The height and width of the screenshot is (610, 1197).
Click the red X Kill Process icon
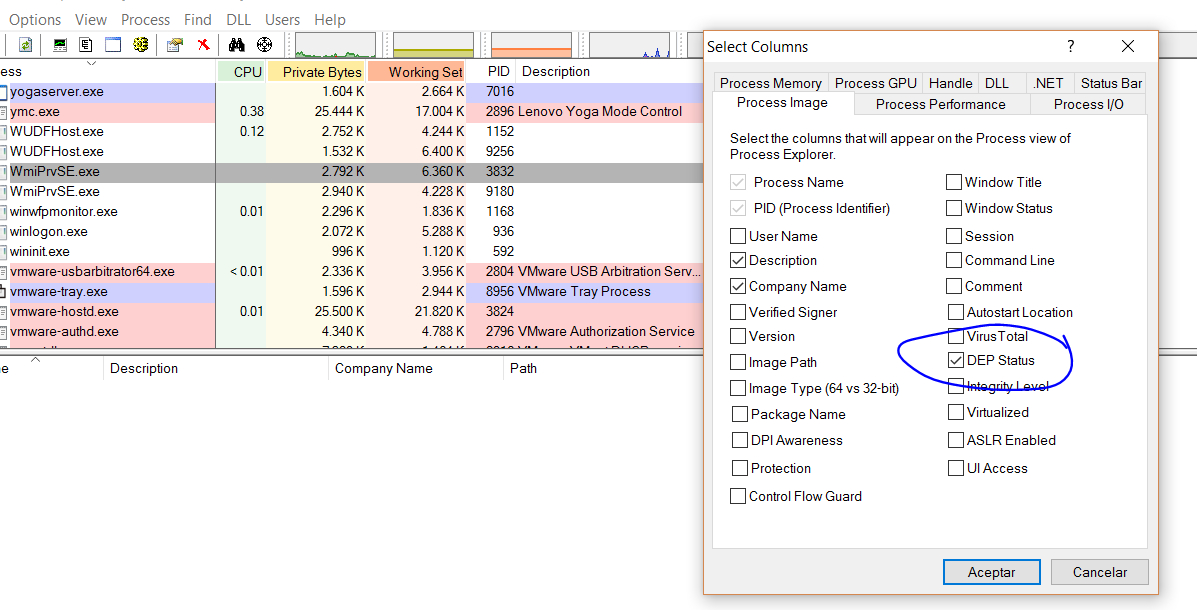click(203, 45)
